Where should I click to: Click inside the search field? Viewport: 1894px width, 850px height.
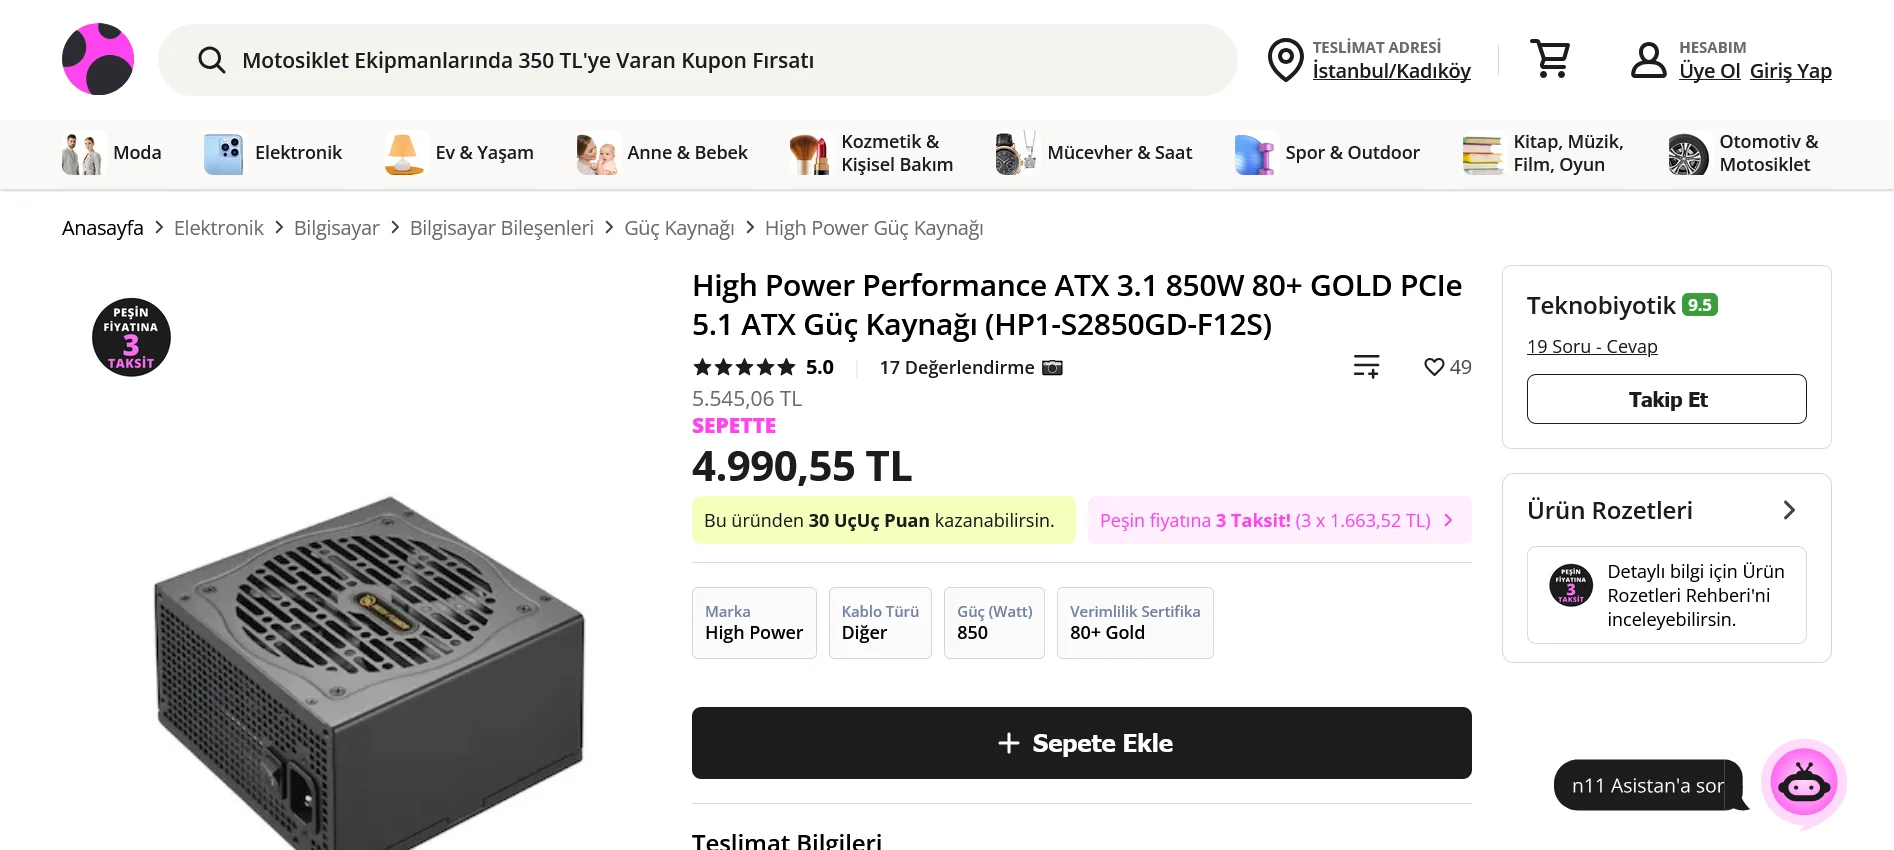click(700, 60)
